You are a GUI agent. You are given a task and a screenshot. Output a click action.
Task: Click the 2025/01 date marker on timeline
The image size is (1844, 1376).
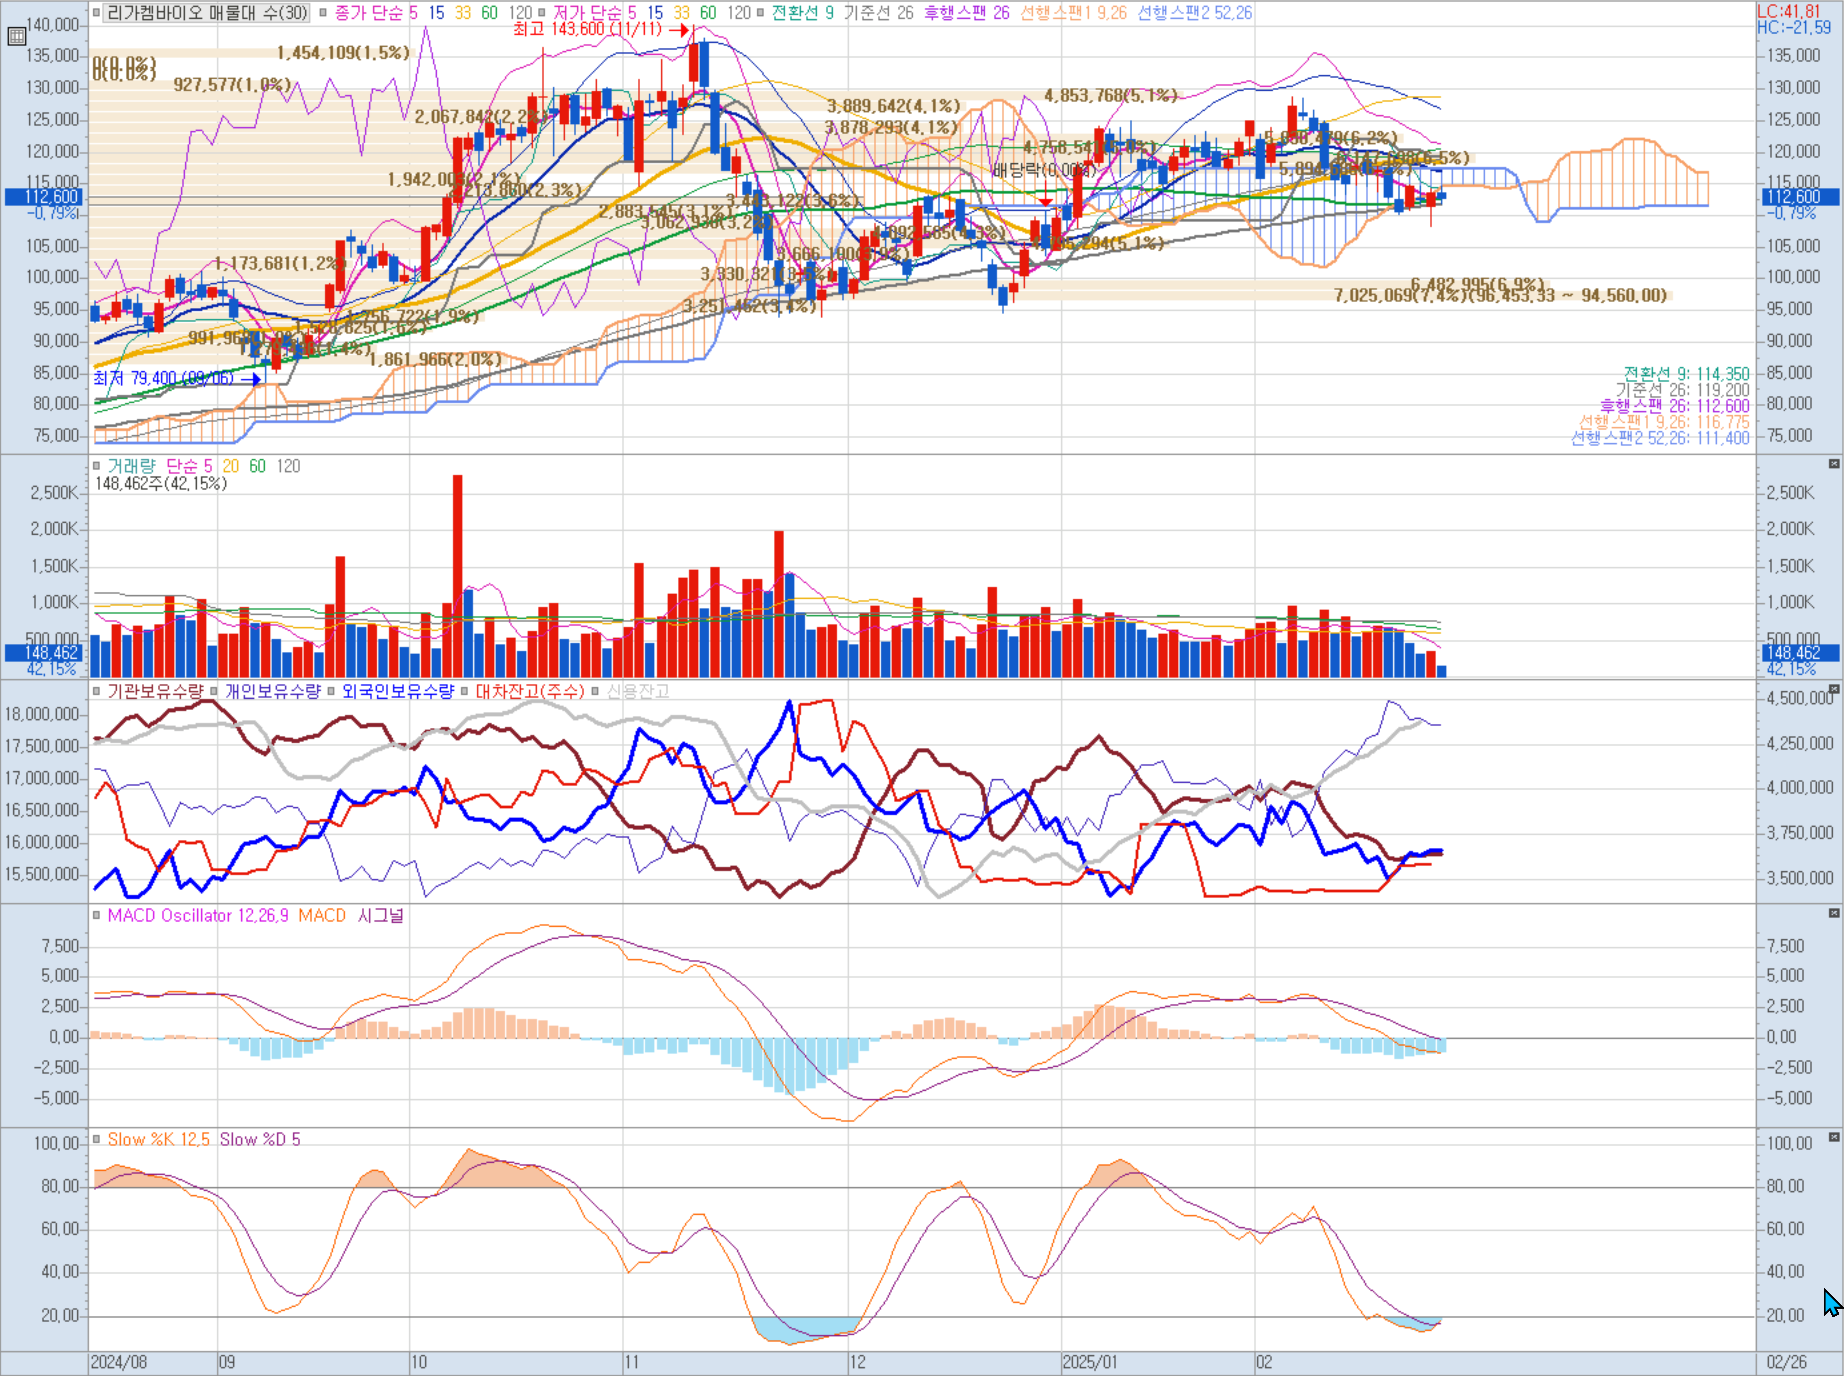[1089, 1362]
